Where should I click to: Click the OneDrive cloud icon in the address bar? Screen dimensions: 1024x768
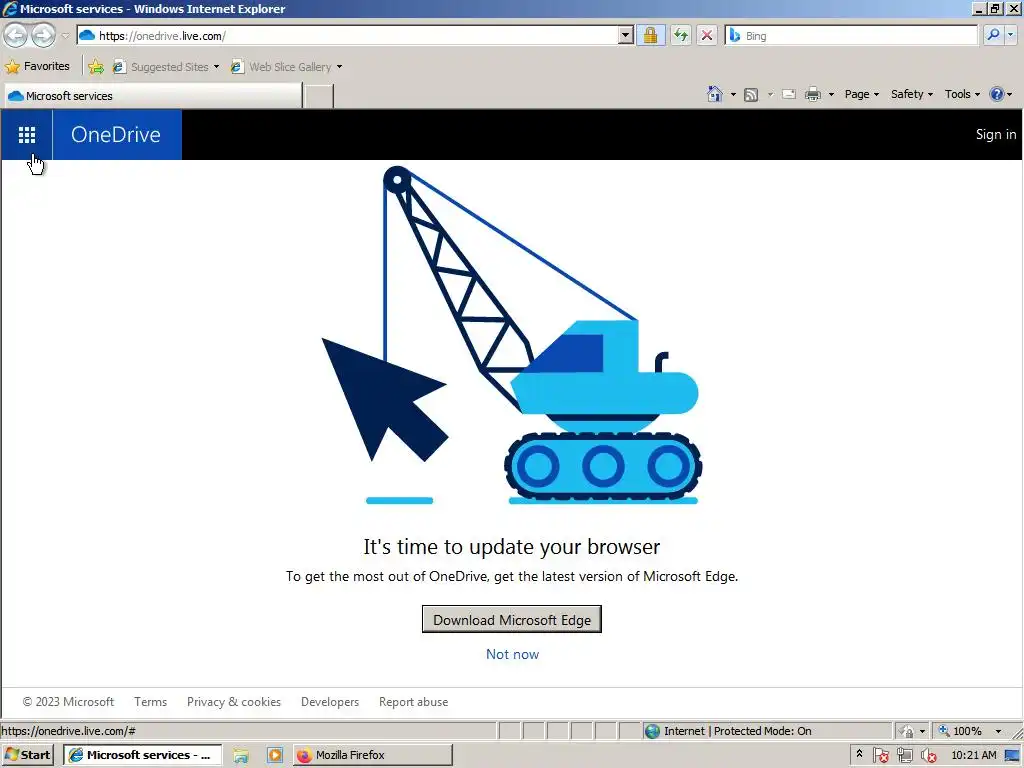coord(87,35)
